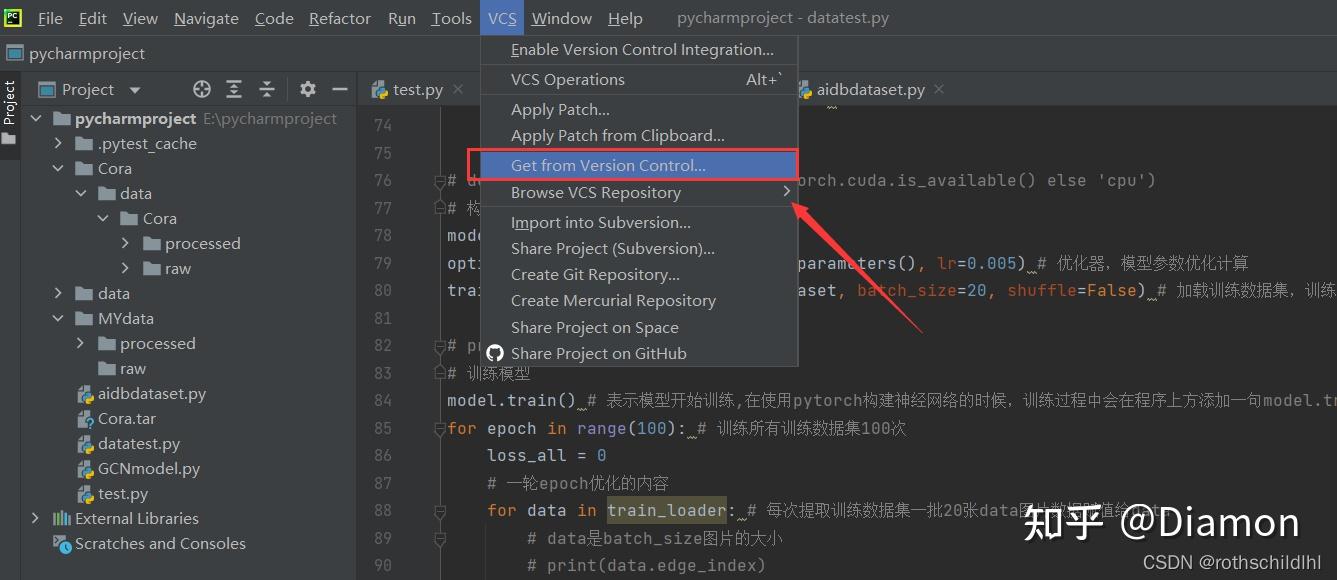
Task: Open the Refactor menu
Action: click(x=339, y=17)
